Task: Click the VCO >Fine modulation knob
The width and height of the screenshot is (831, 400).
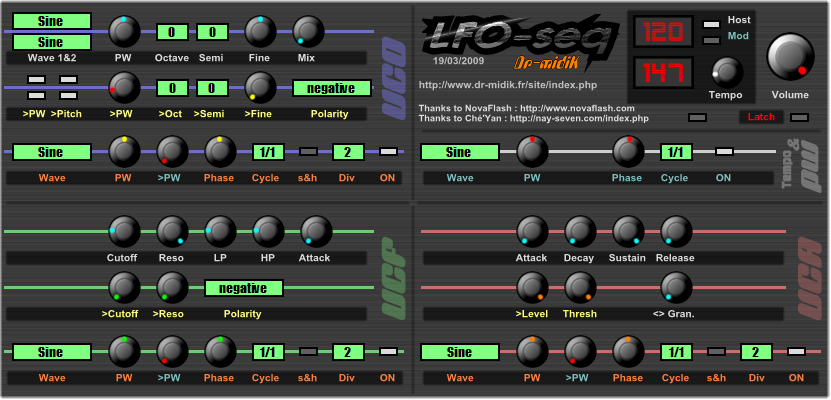Action: [260, 87]
